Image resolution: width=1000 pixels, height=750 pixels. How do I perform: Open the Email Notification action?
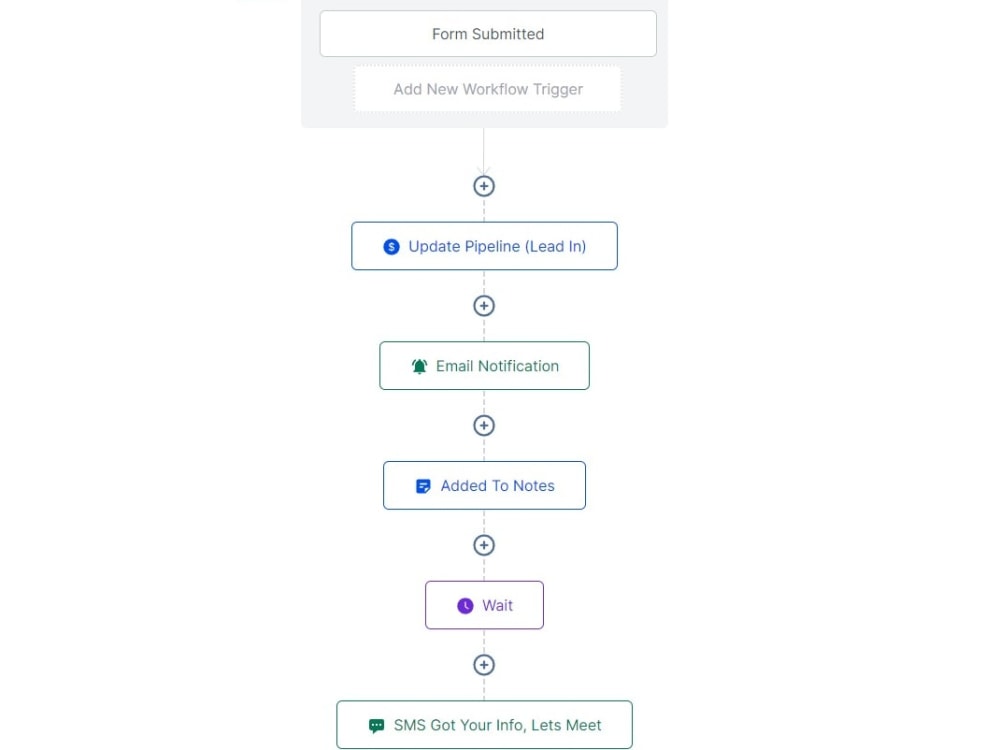[x=485, y=366]
